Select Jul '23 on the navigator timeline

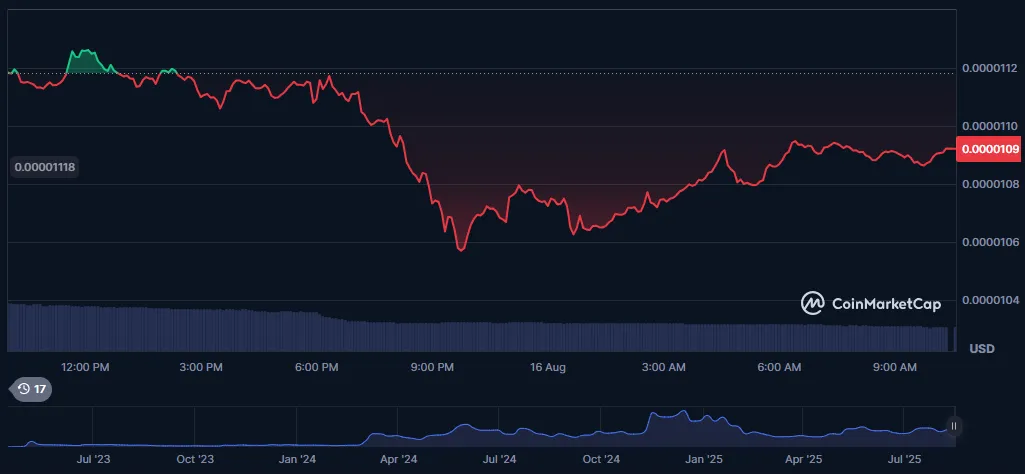pyautogui.click(x=92, y=460)
